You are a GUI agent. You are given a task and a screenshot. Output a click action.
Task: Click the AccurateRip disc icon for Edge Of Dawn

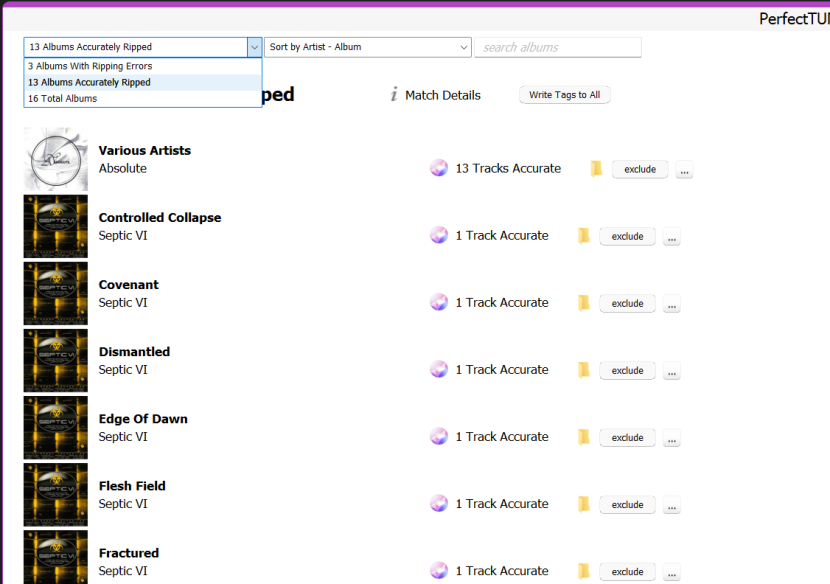coord(439,436)
